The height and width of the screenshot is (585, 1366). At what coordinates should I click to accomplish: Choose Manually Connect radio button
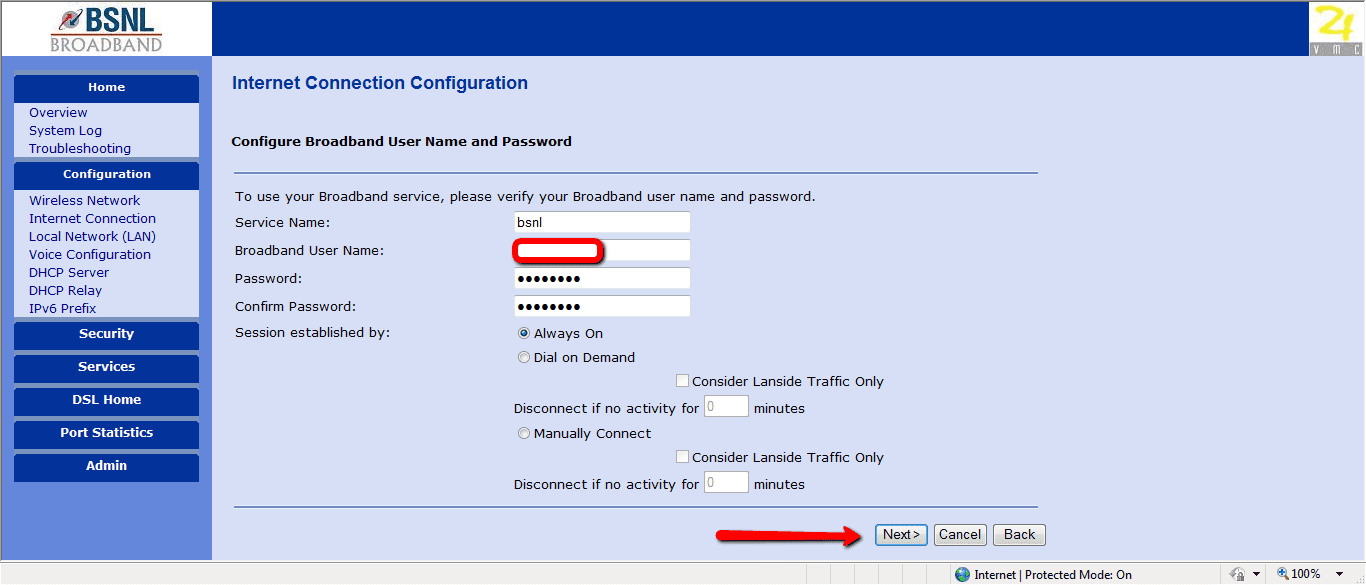[524, 434]
